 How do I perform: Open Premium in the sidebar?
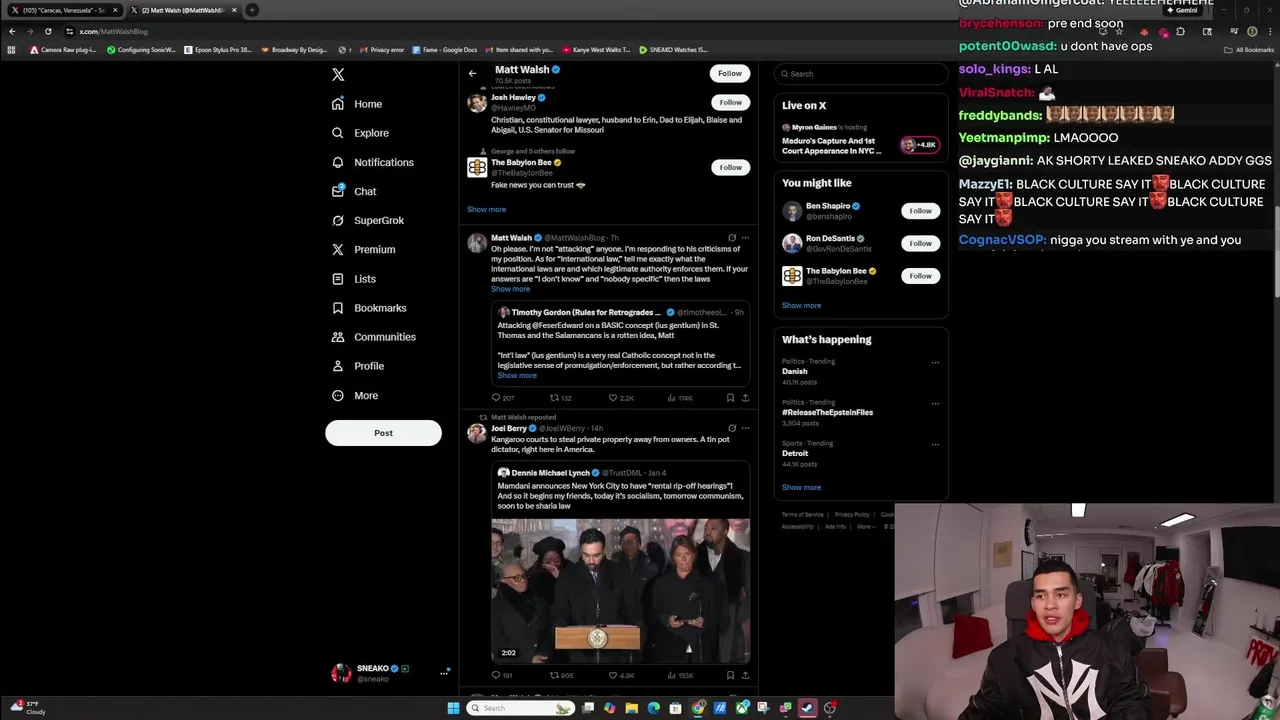coord(363,249)
